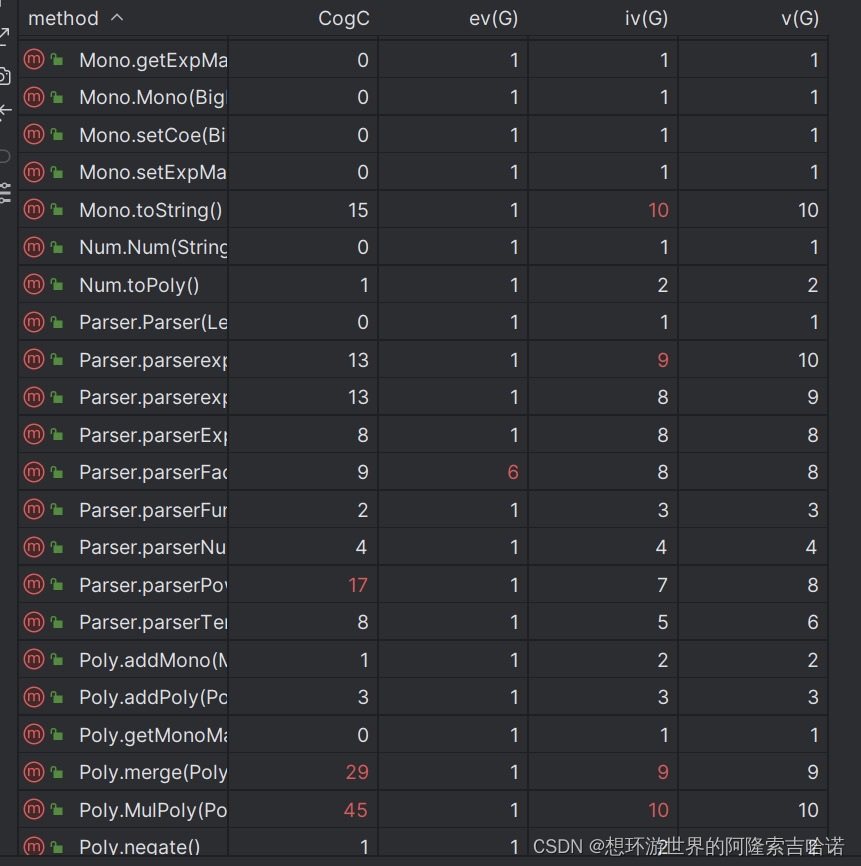
Task: Sort table by ev(G) column header
Action: [x=493, y=18]
